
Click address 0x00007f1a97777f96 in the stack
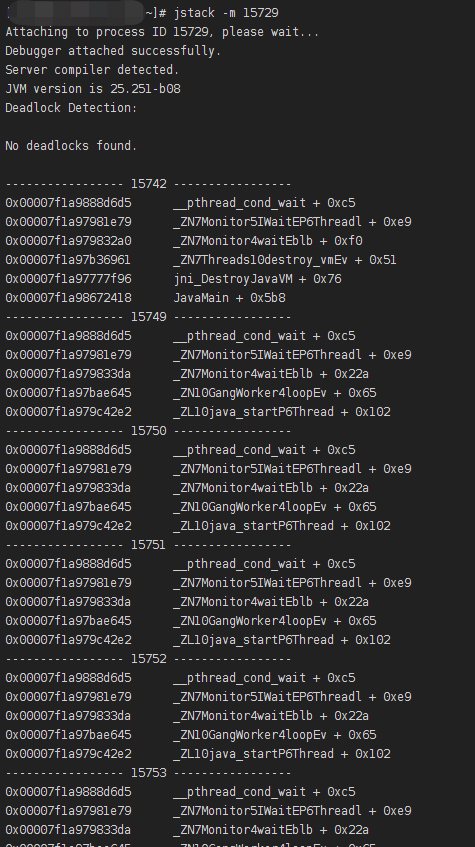coord(68,279)
